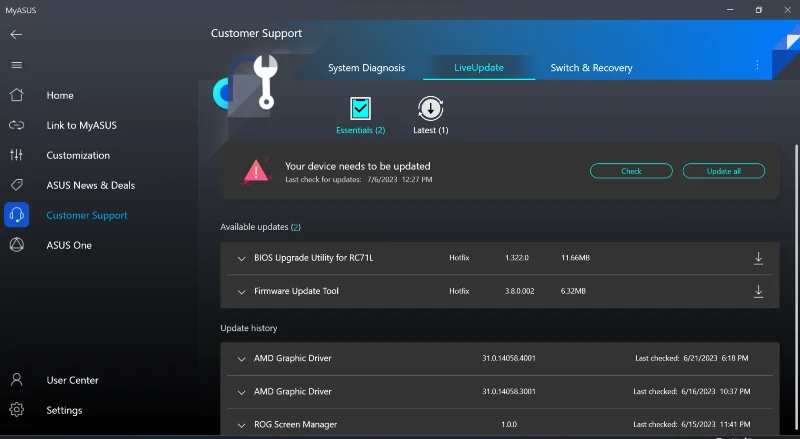The height and width of the screenshot is (439, 800).
Task: Click the Settings gear icon
Action: pos(16,410)
